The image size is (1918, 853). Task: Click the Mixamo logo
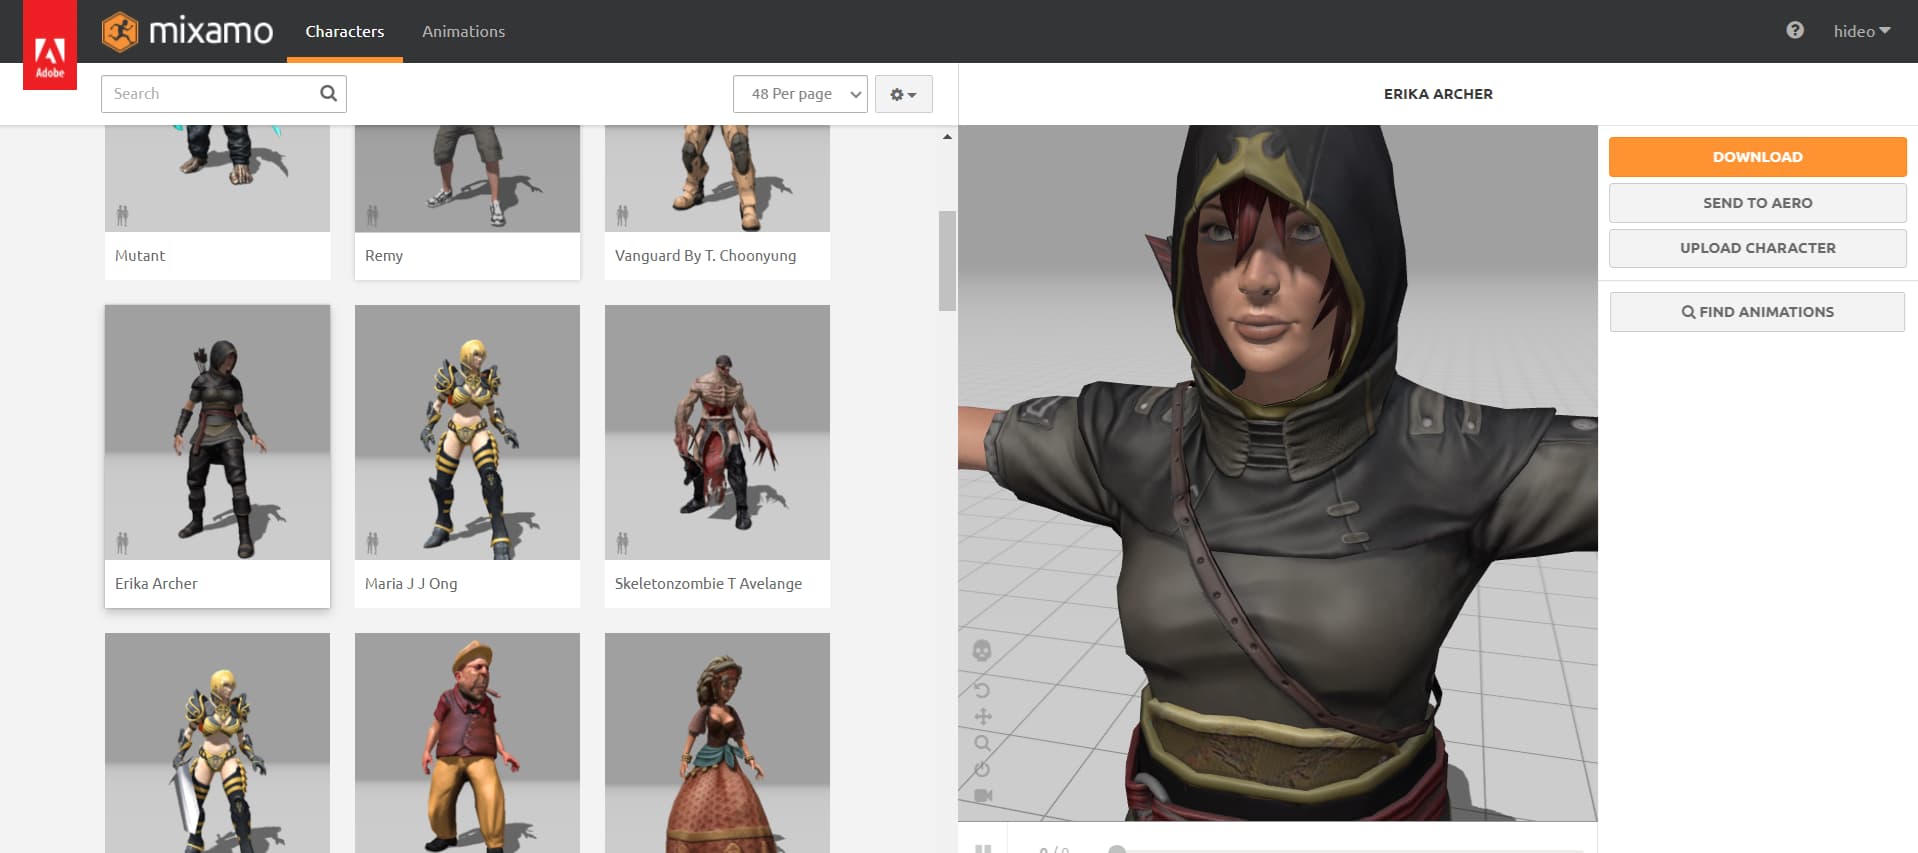coord(187,31)
